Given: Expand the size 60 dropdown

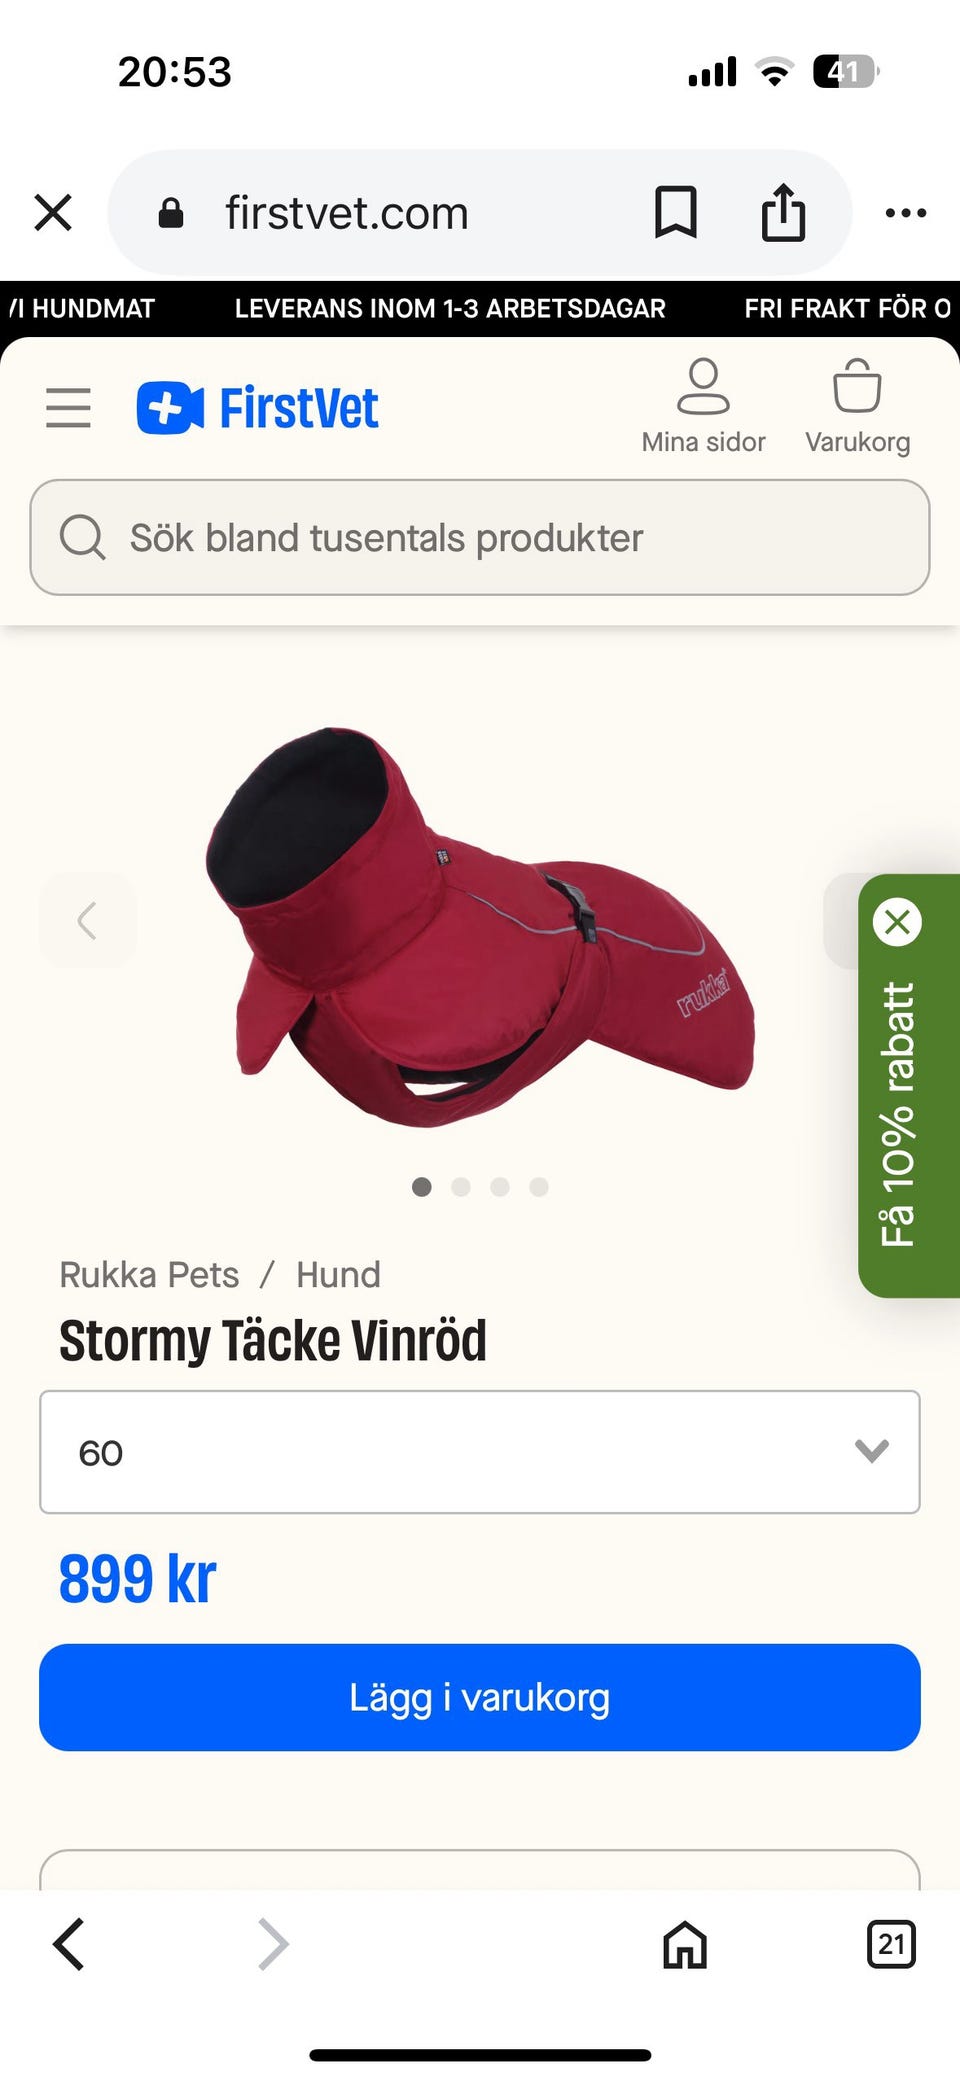Looking at the screenshot, I should pos(480,1452).
